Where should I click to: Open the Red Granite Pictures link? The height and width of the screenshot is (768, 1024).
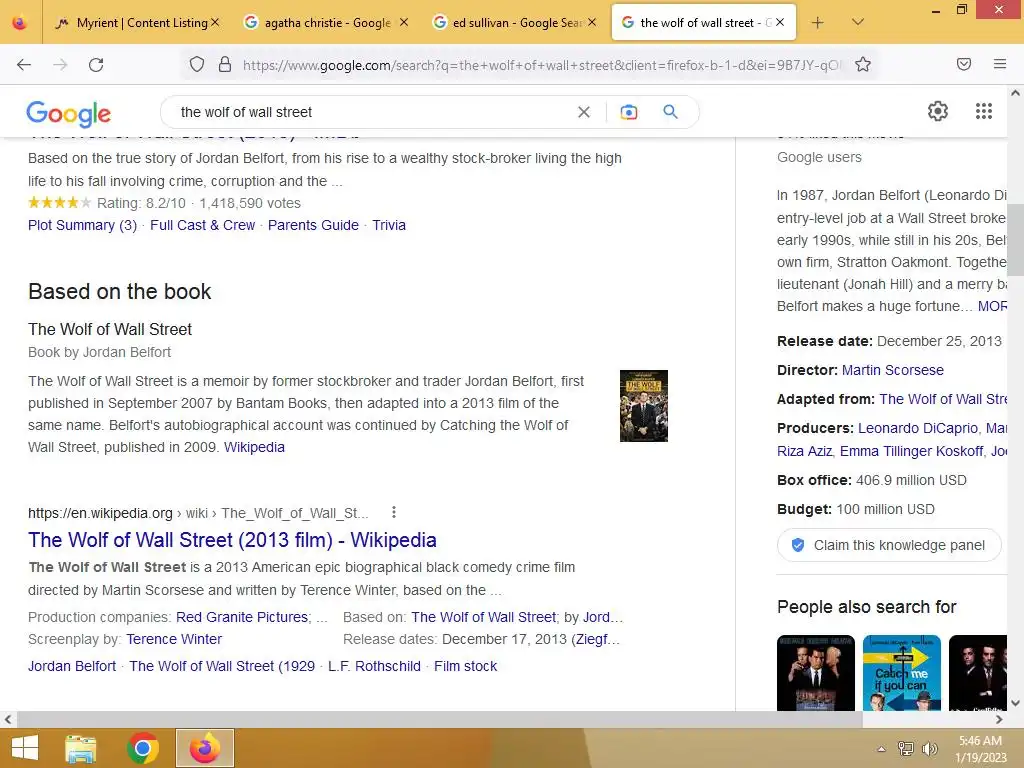242,617
